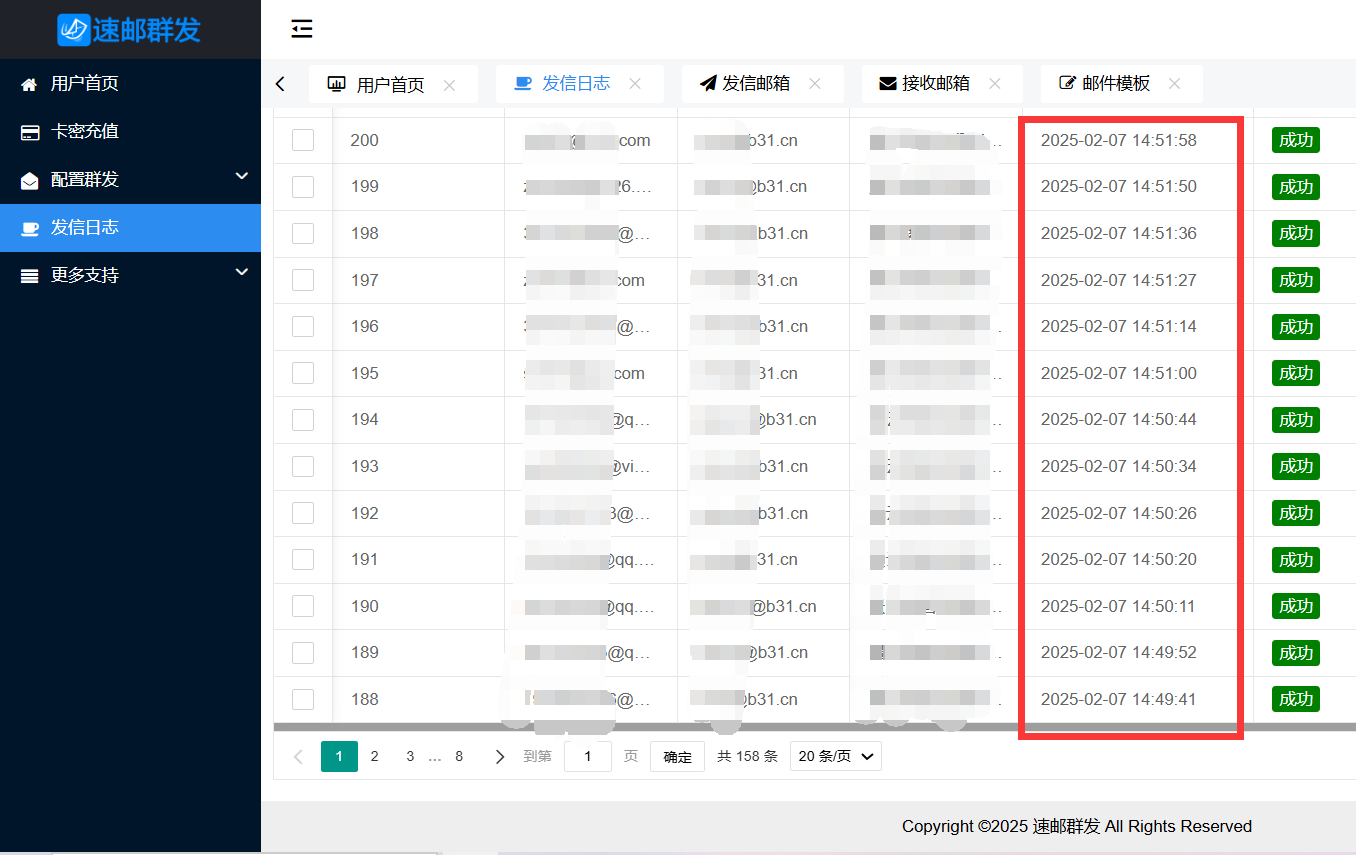Image resolution: width=1356 pixels, height=855 pixels.
Task: Click the card icon next to 卡密充值
Action: 28,130
